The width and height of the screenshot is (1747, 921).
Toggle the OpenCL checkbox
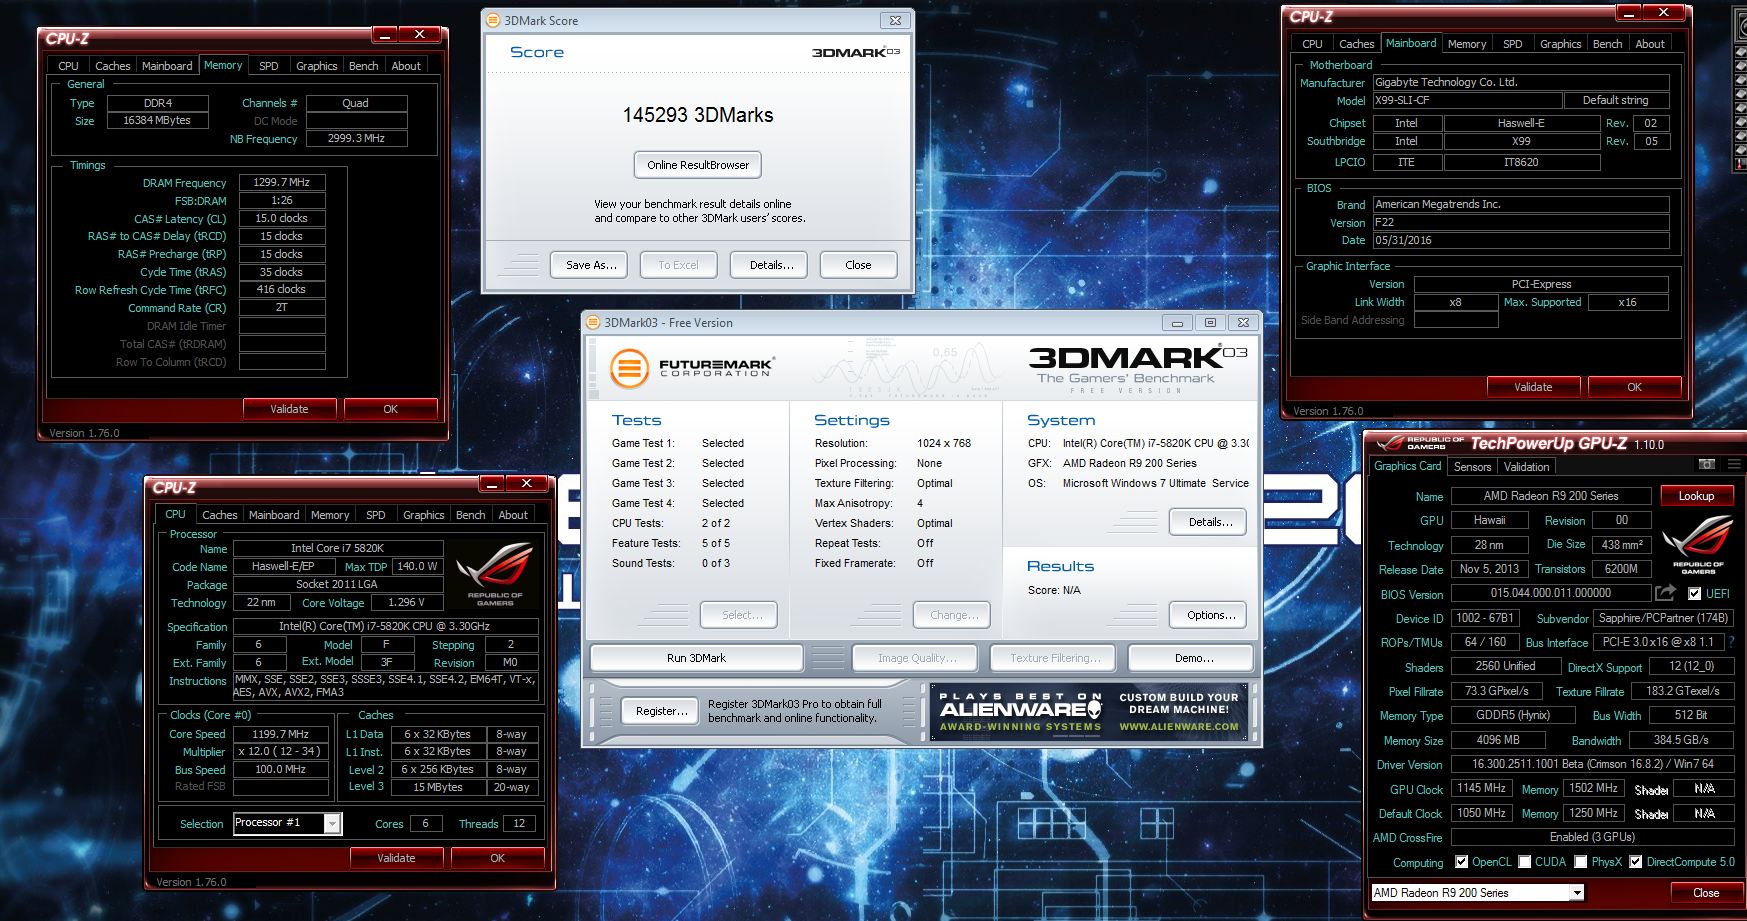(1462, 862)
